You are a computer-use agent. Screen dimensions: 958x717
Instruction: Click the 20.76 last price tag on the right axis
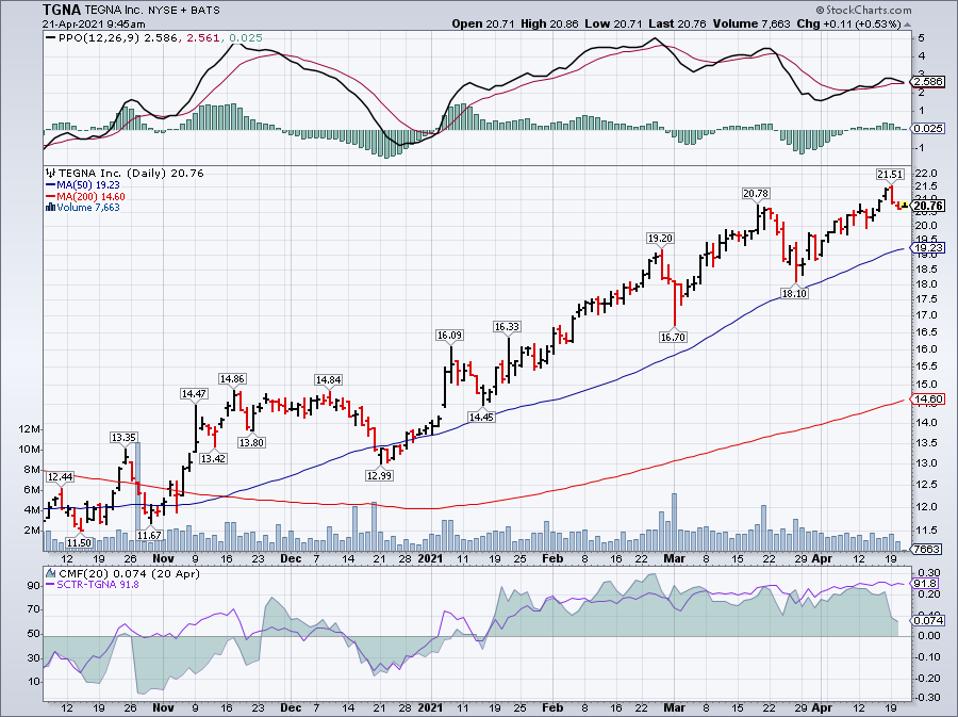(928, 206)
